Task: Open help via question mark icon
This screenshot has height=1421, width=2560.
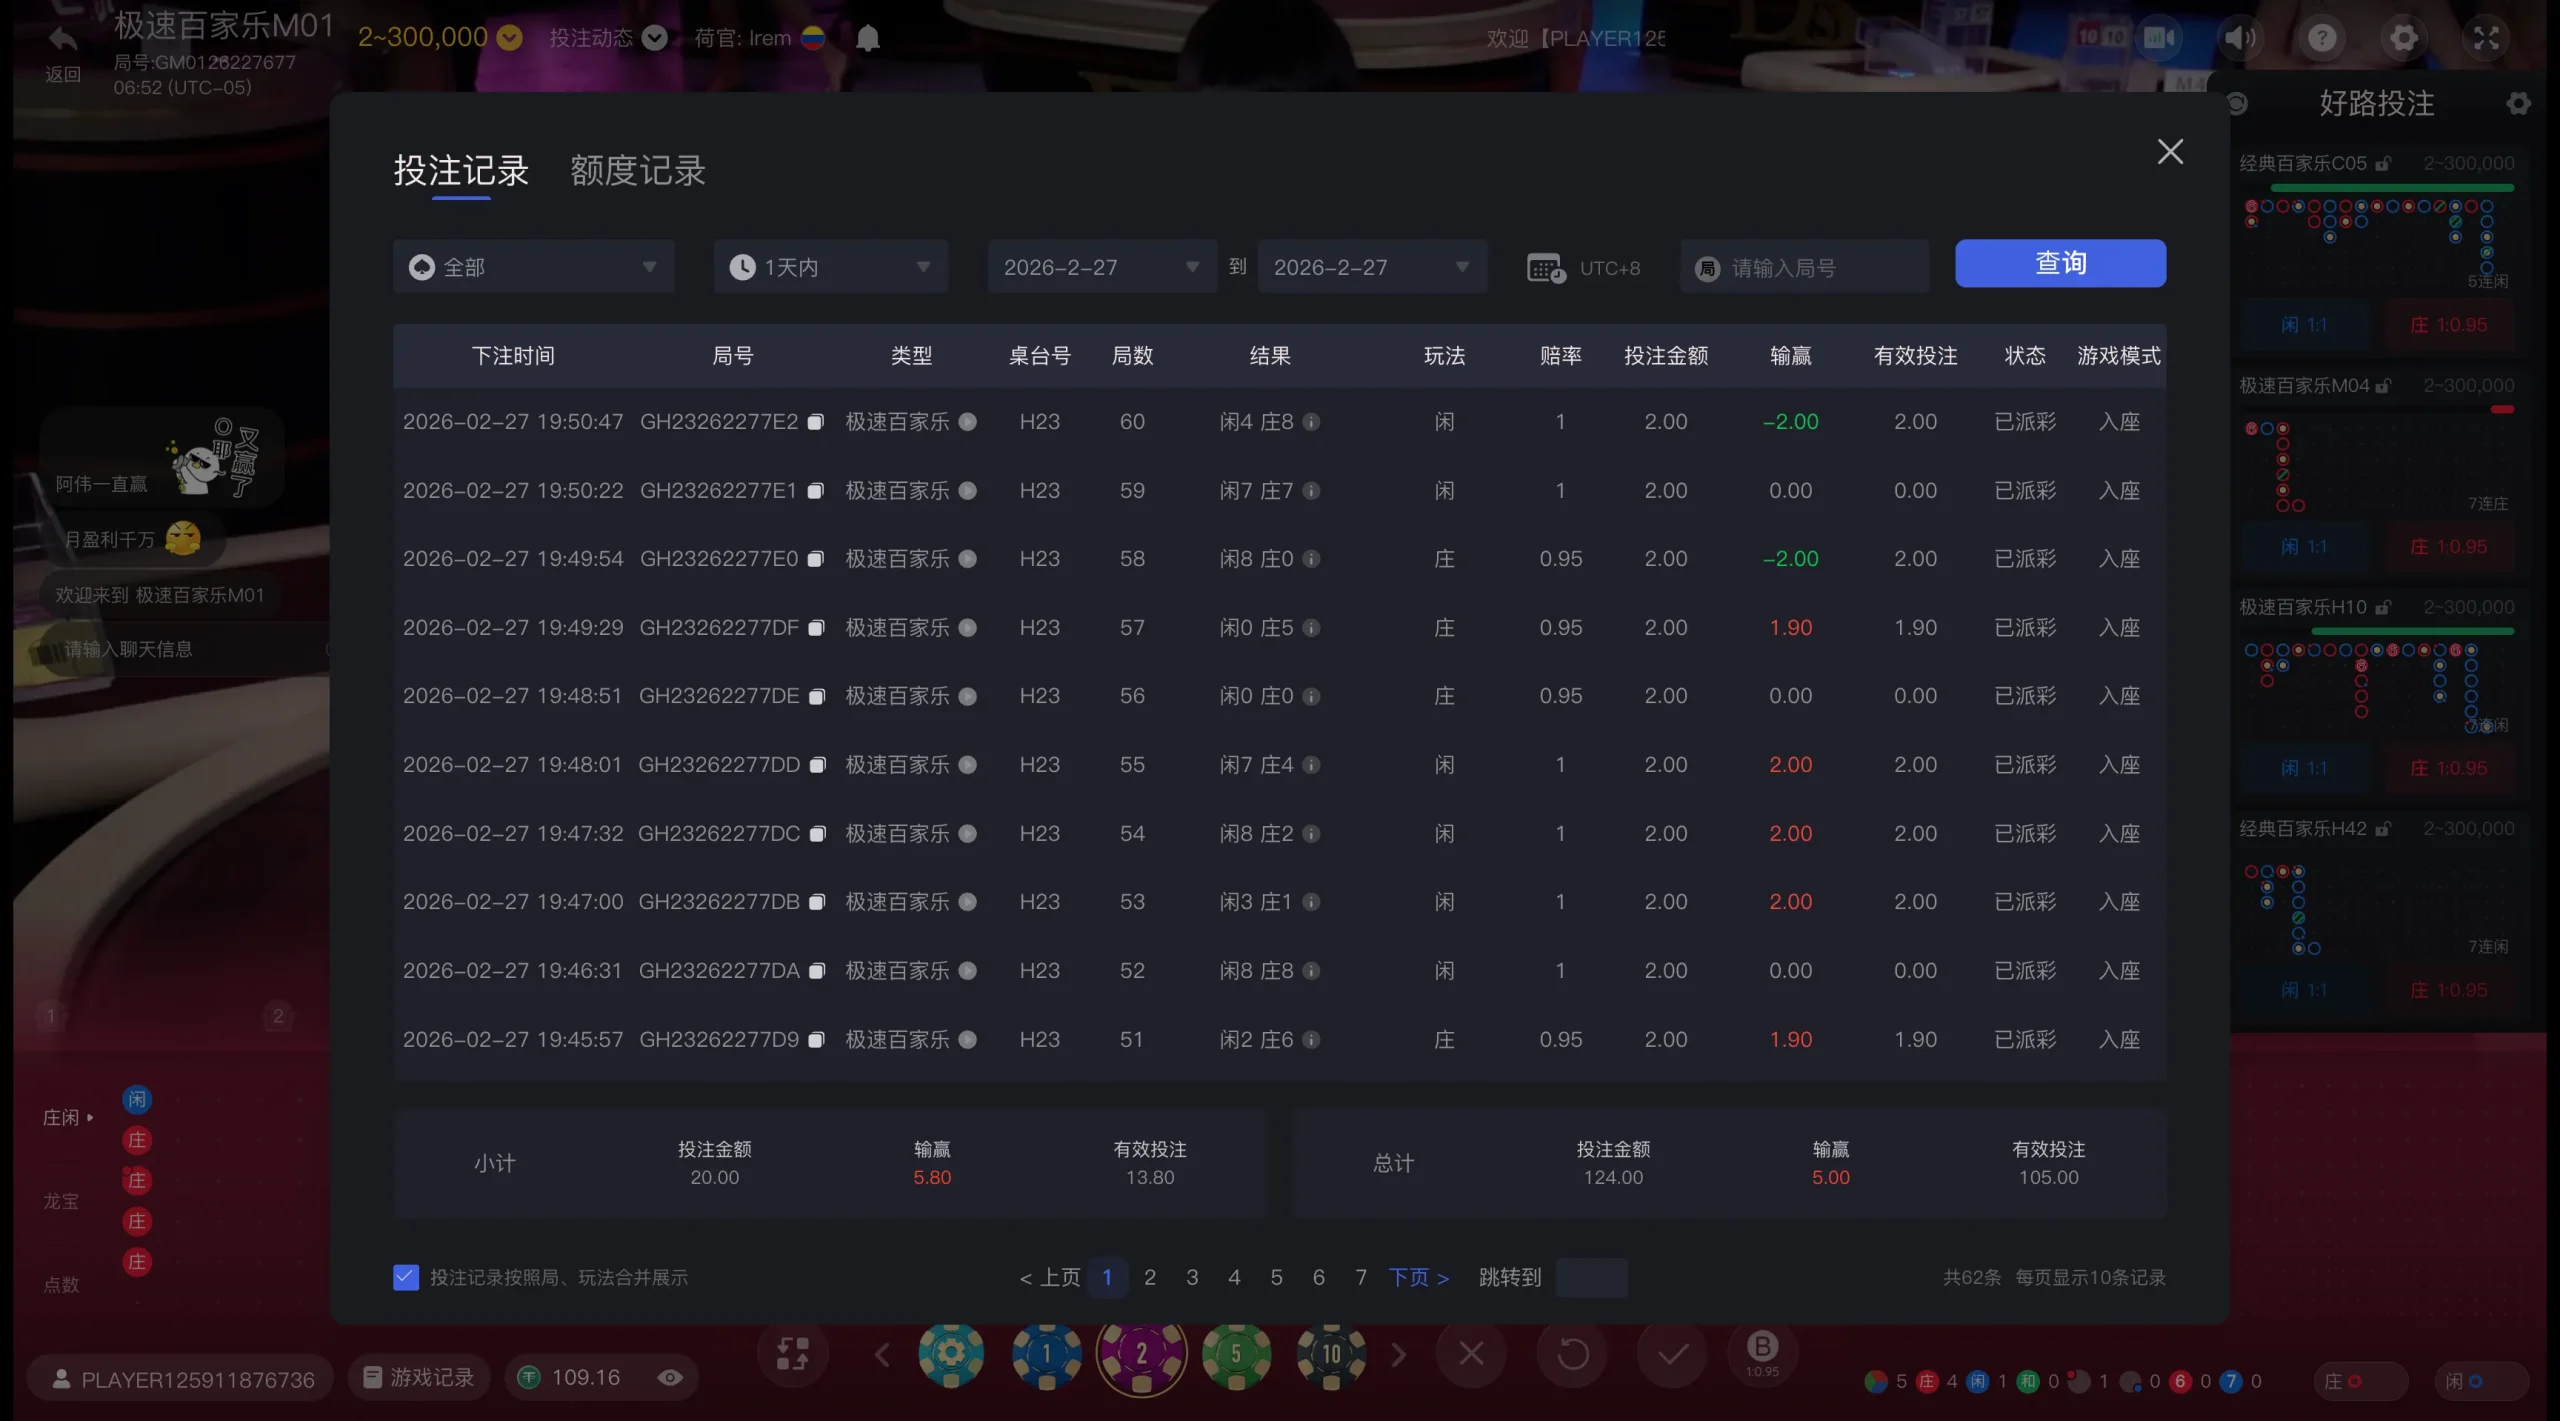Action: coord(2322,38)
